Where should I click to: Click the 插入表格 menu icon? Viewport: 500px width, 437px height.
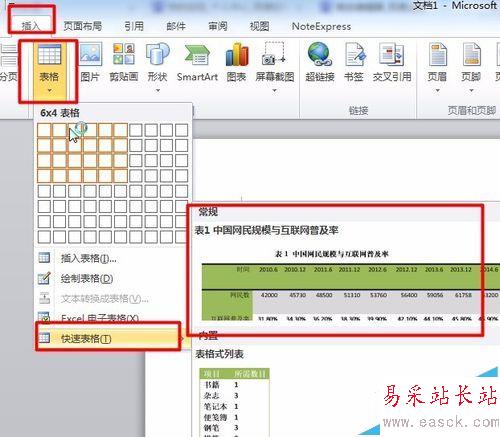44,258
